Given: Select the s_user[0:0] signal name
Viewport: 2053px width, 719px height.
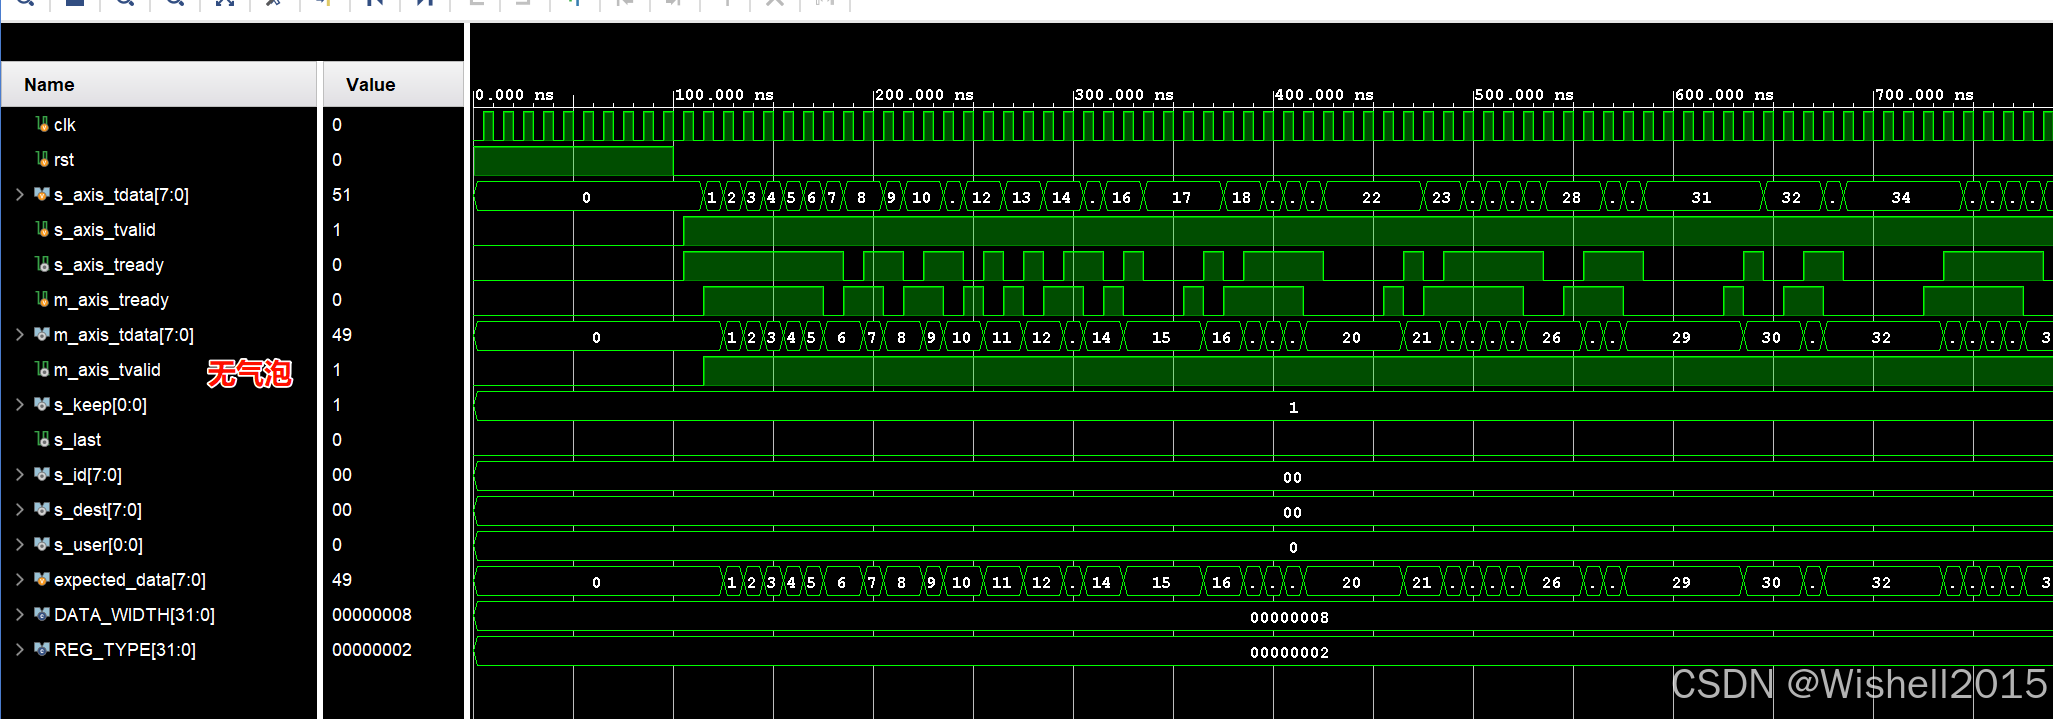Looking at the screenshot, I should 98,545.
